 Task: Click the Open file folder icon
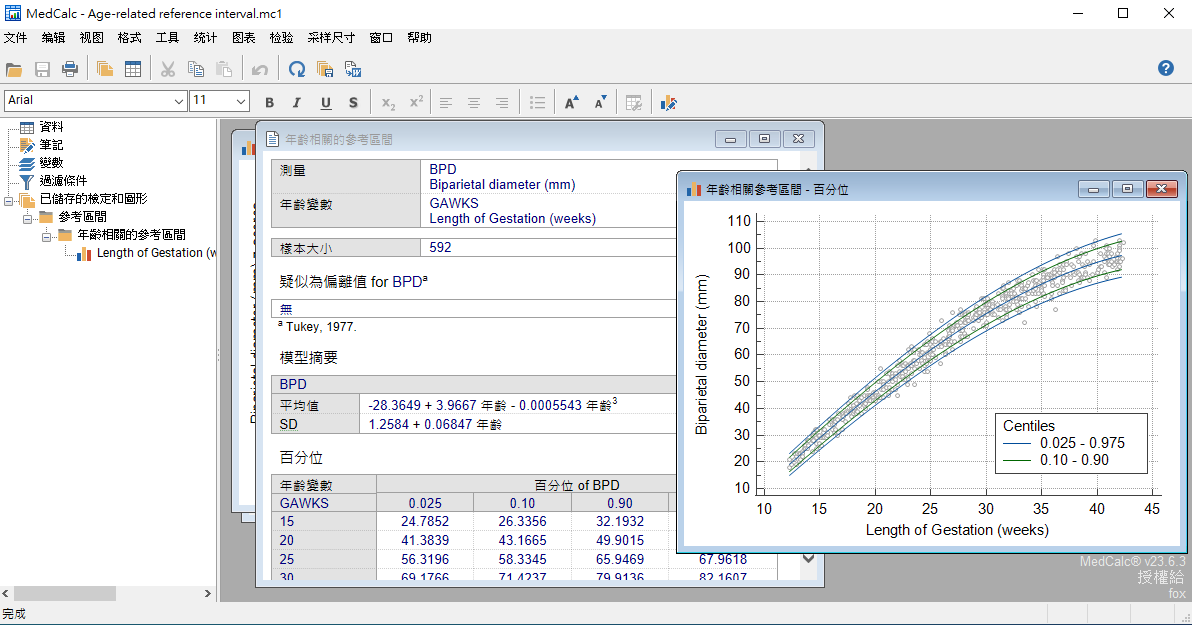point(14,70)
